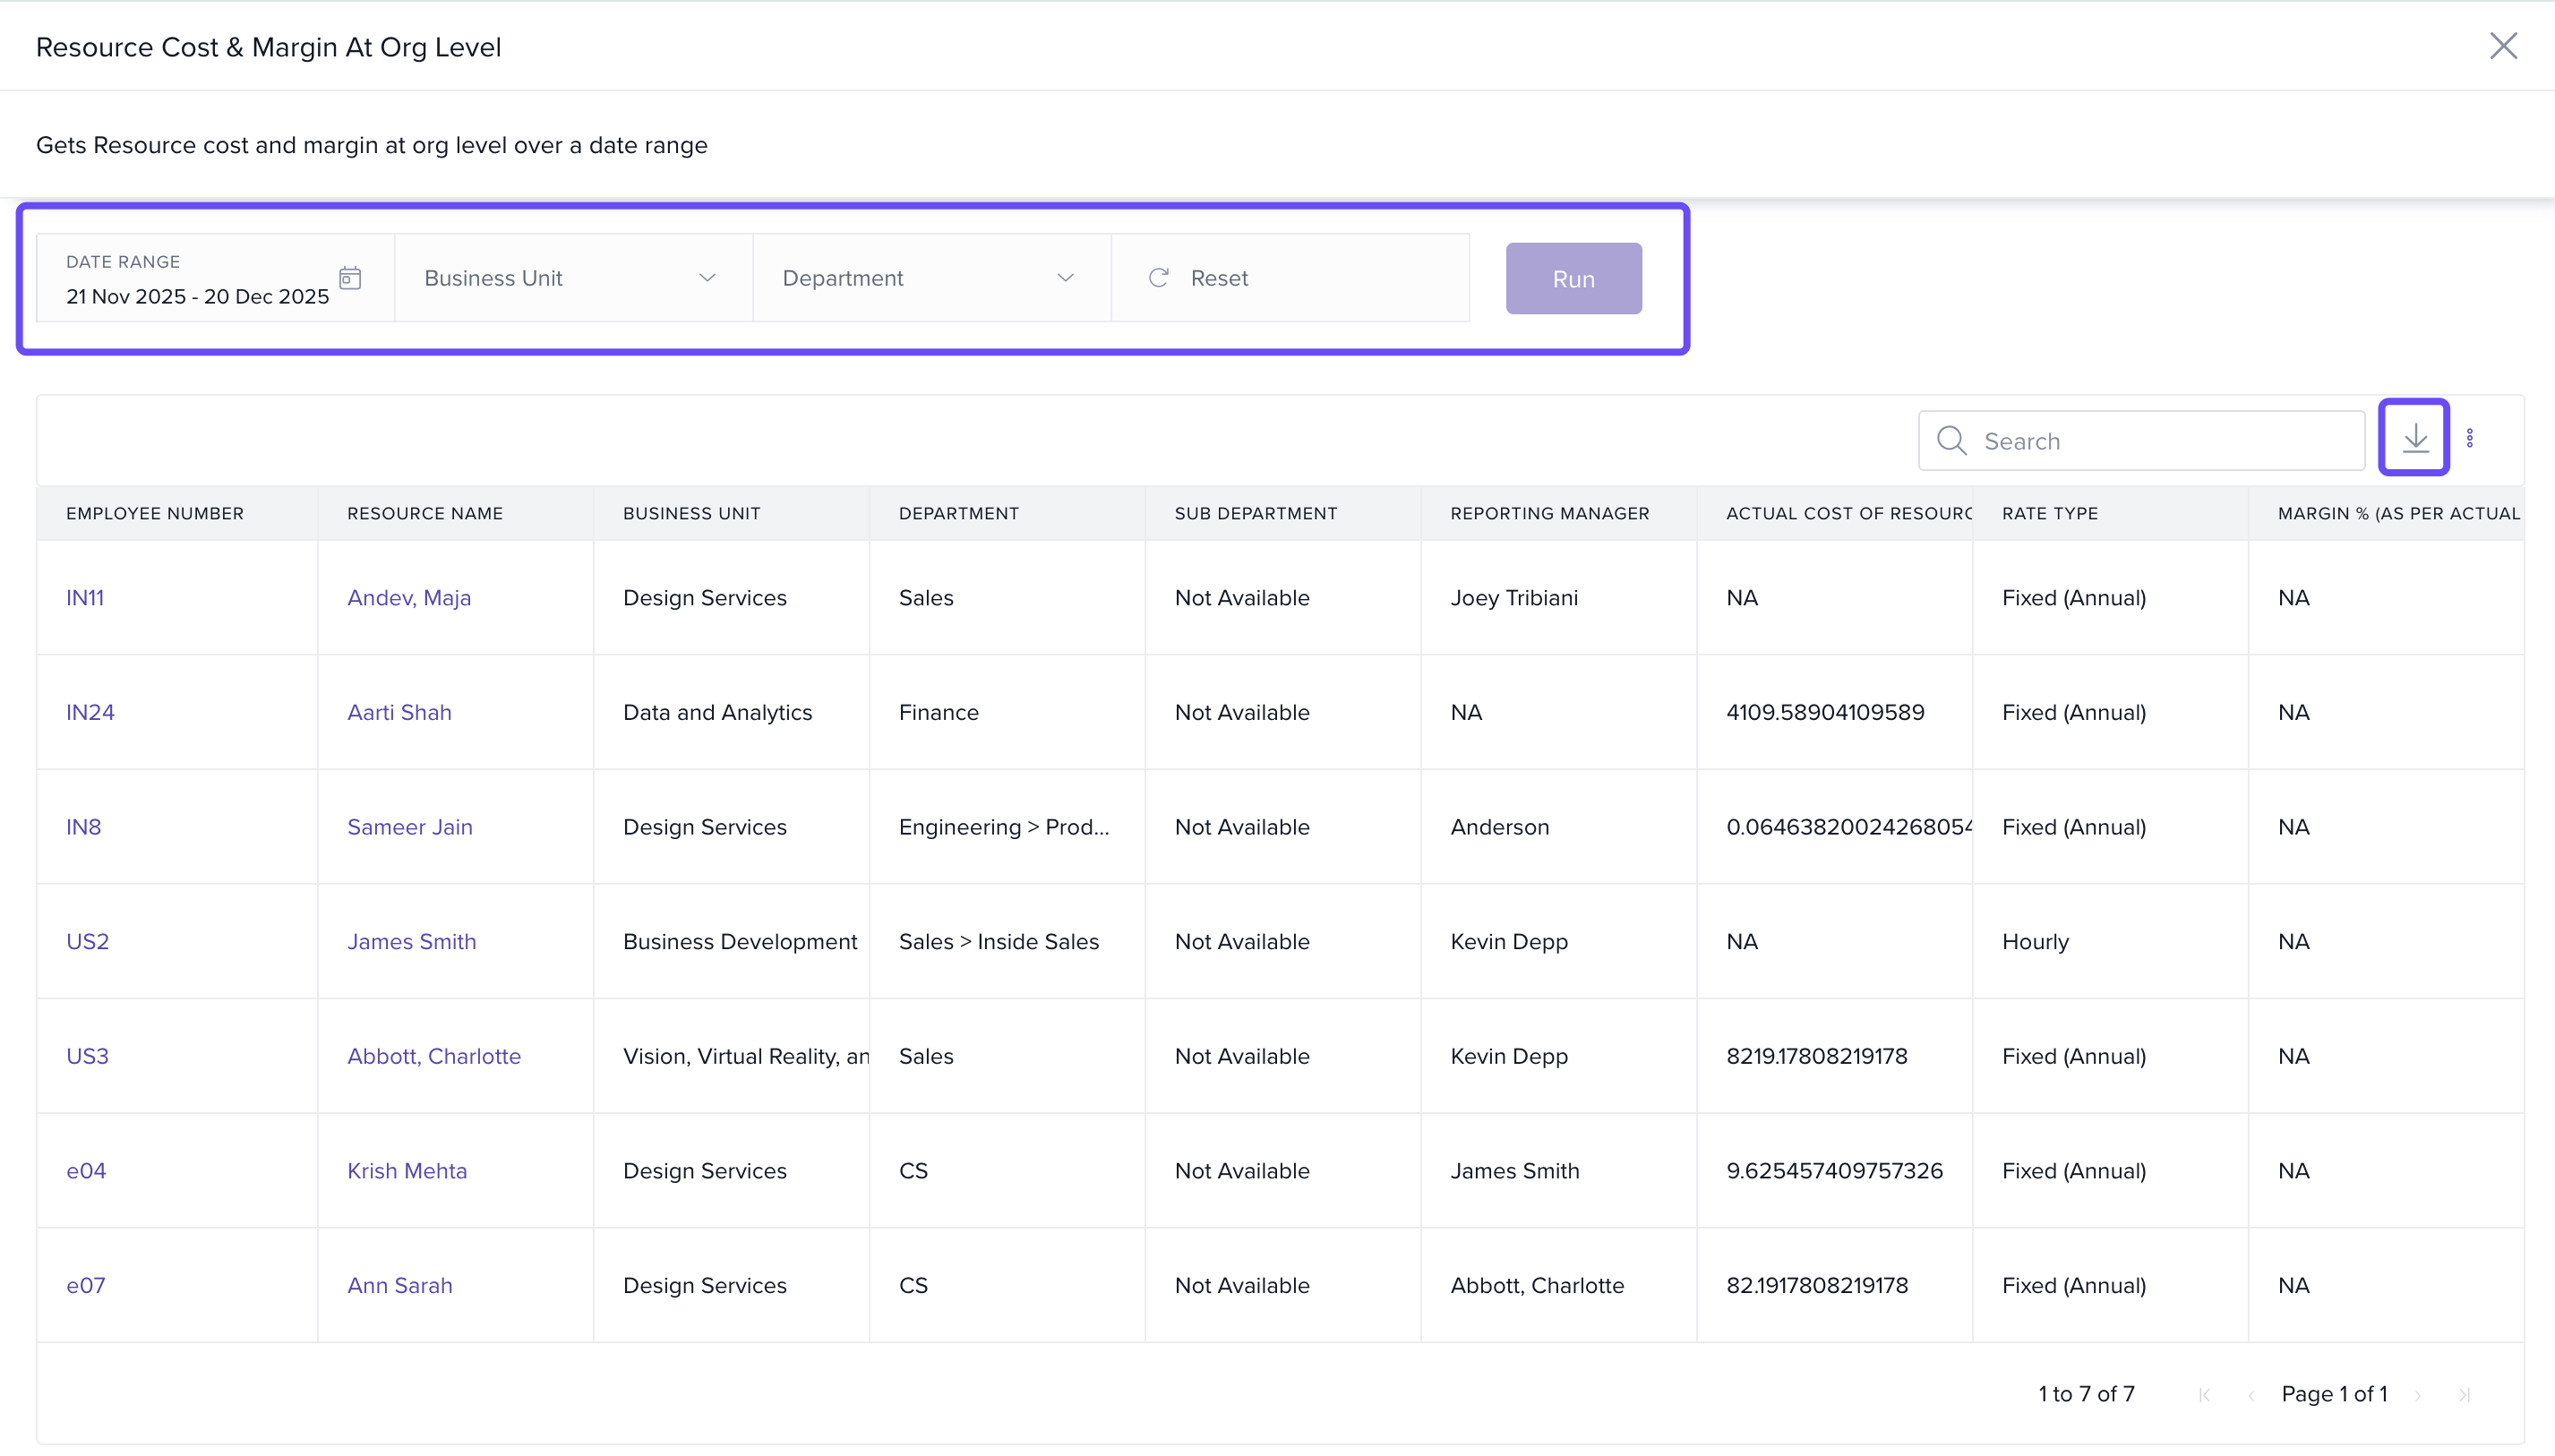Jump to first page arrow
The height and width of the screenshot is (1456, 2555).
click(2205, 1395)
